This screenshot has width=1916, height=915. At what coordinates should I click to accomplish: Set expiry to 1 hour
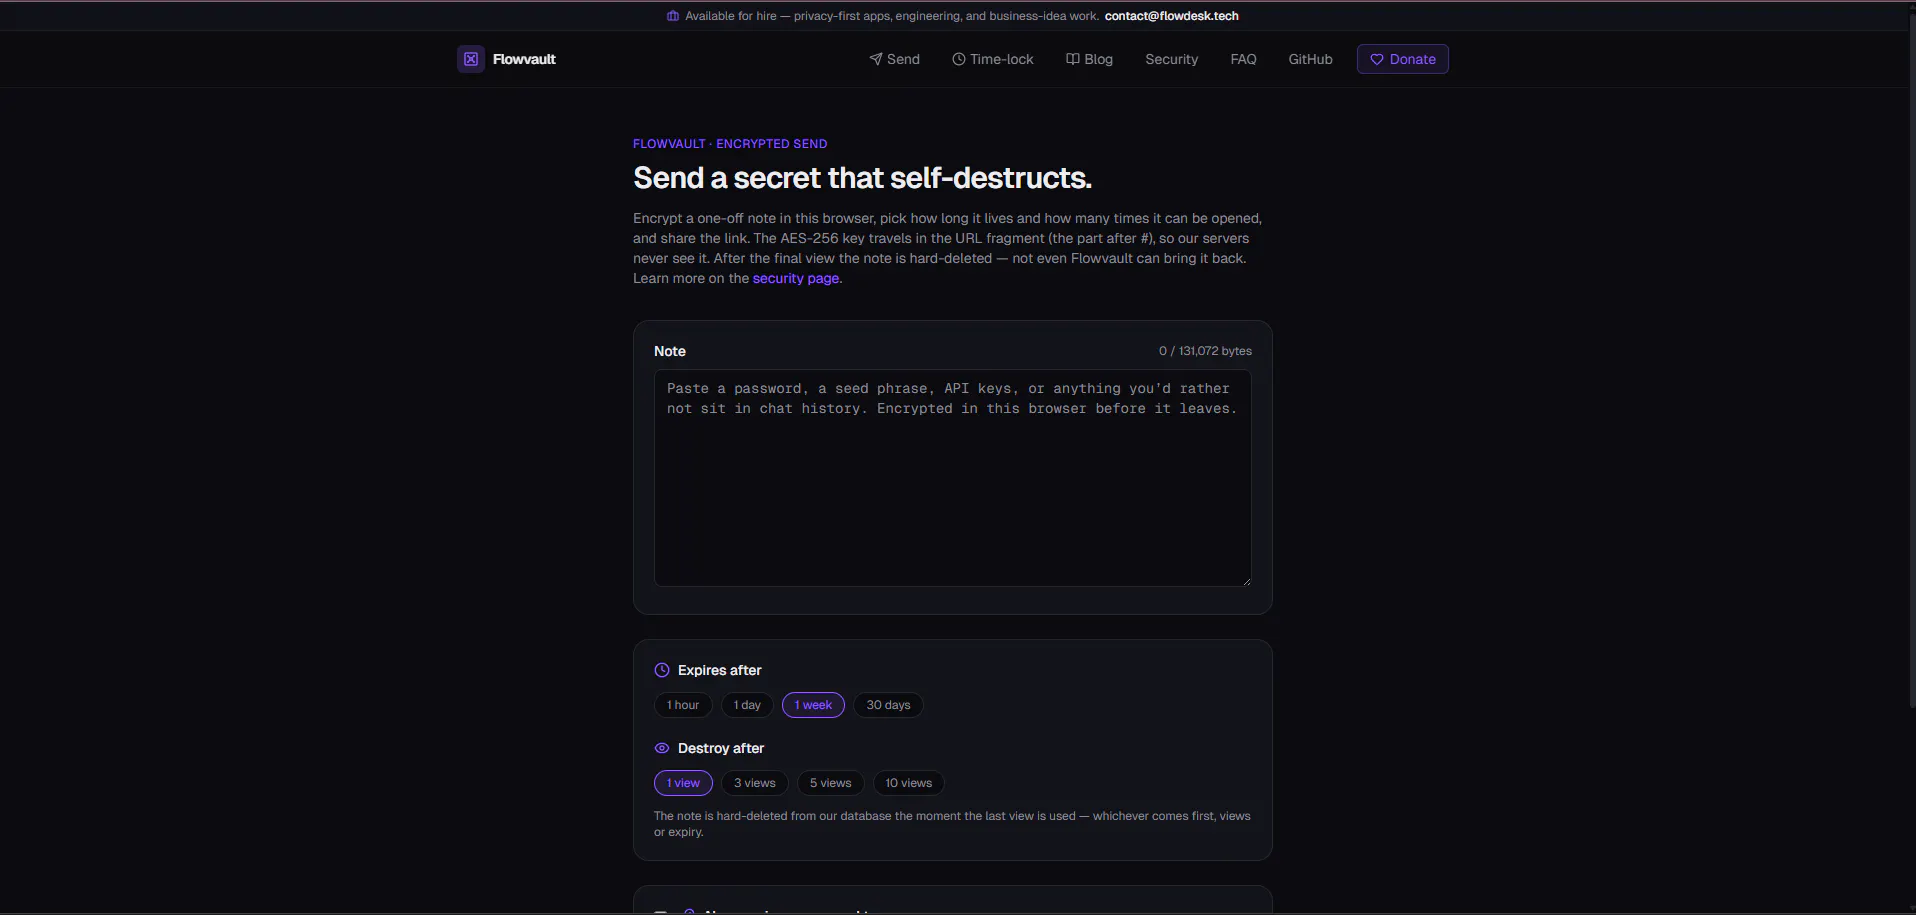[683, 705]
